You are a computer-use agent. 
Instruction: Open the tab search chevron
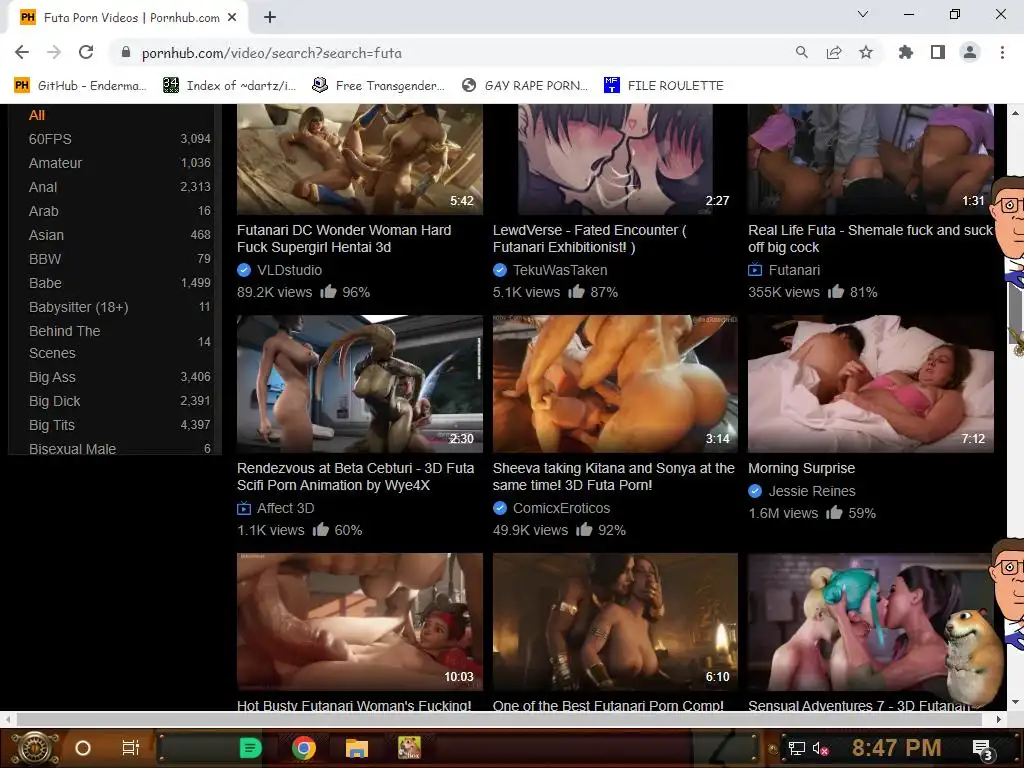(863, 14)
